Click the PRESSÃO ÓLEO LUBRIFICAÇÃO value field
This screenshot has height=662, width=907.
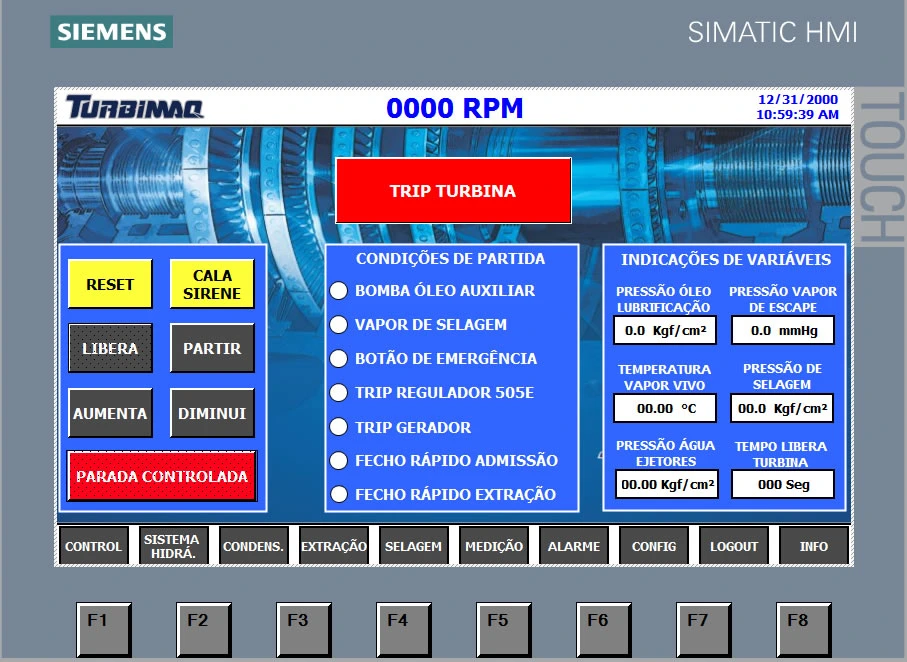click(665, 330)
